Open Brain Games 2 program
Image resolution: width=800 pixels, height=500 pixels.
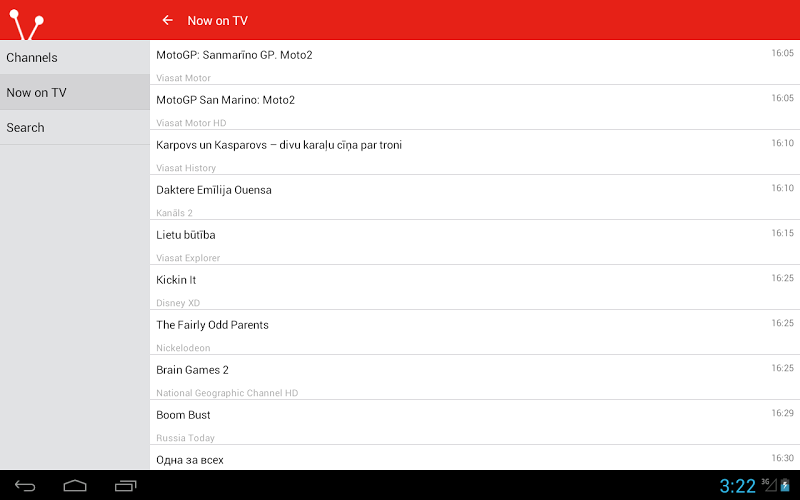pos(474,377)
